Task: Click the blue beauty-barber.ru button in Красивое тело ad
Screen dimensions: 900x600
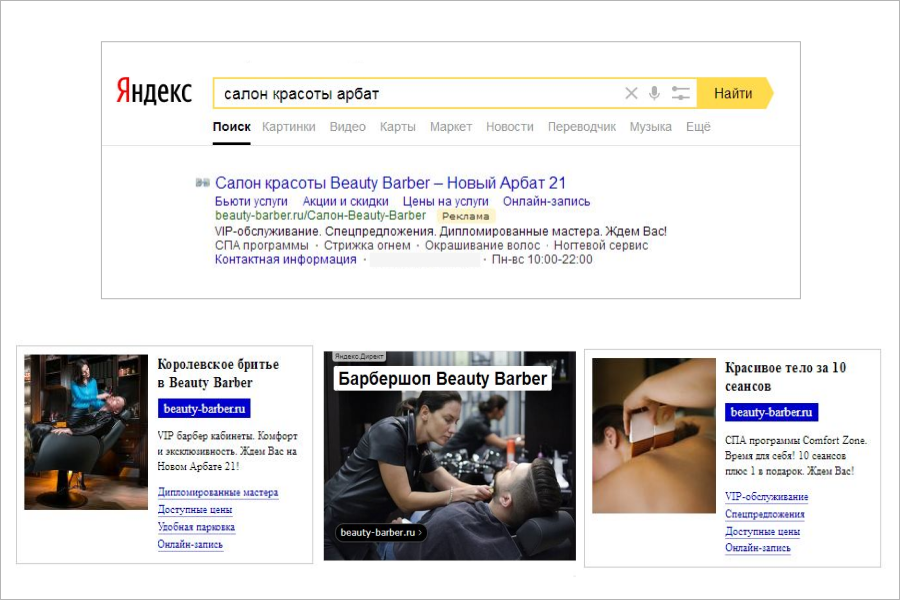Action: (771, 412)
